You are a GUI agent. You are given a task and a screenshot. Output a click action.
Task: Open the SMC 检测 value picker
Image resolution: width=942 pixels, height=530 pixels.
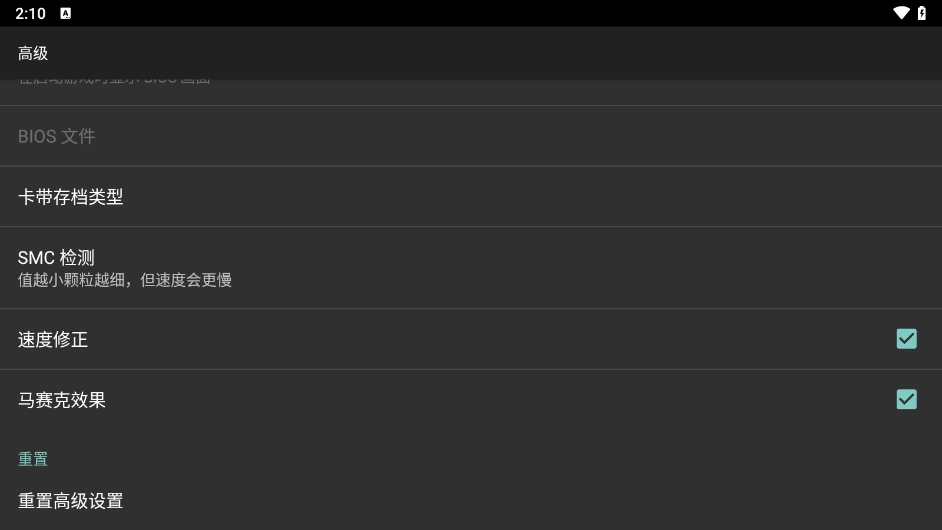(56, 258)
